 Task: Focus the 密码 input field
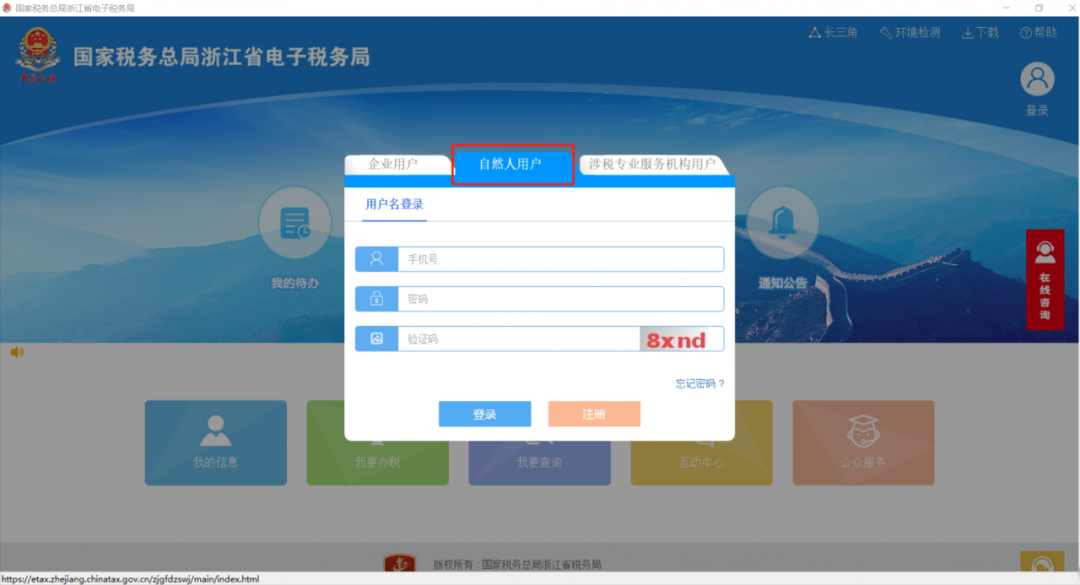[561, 299]
